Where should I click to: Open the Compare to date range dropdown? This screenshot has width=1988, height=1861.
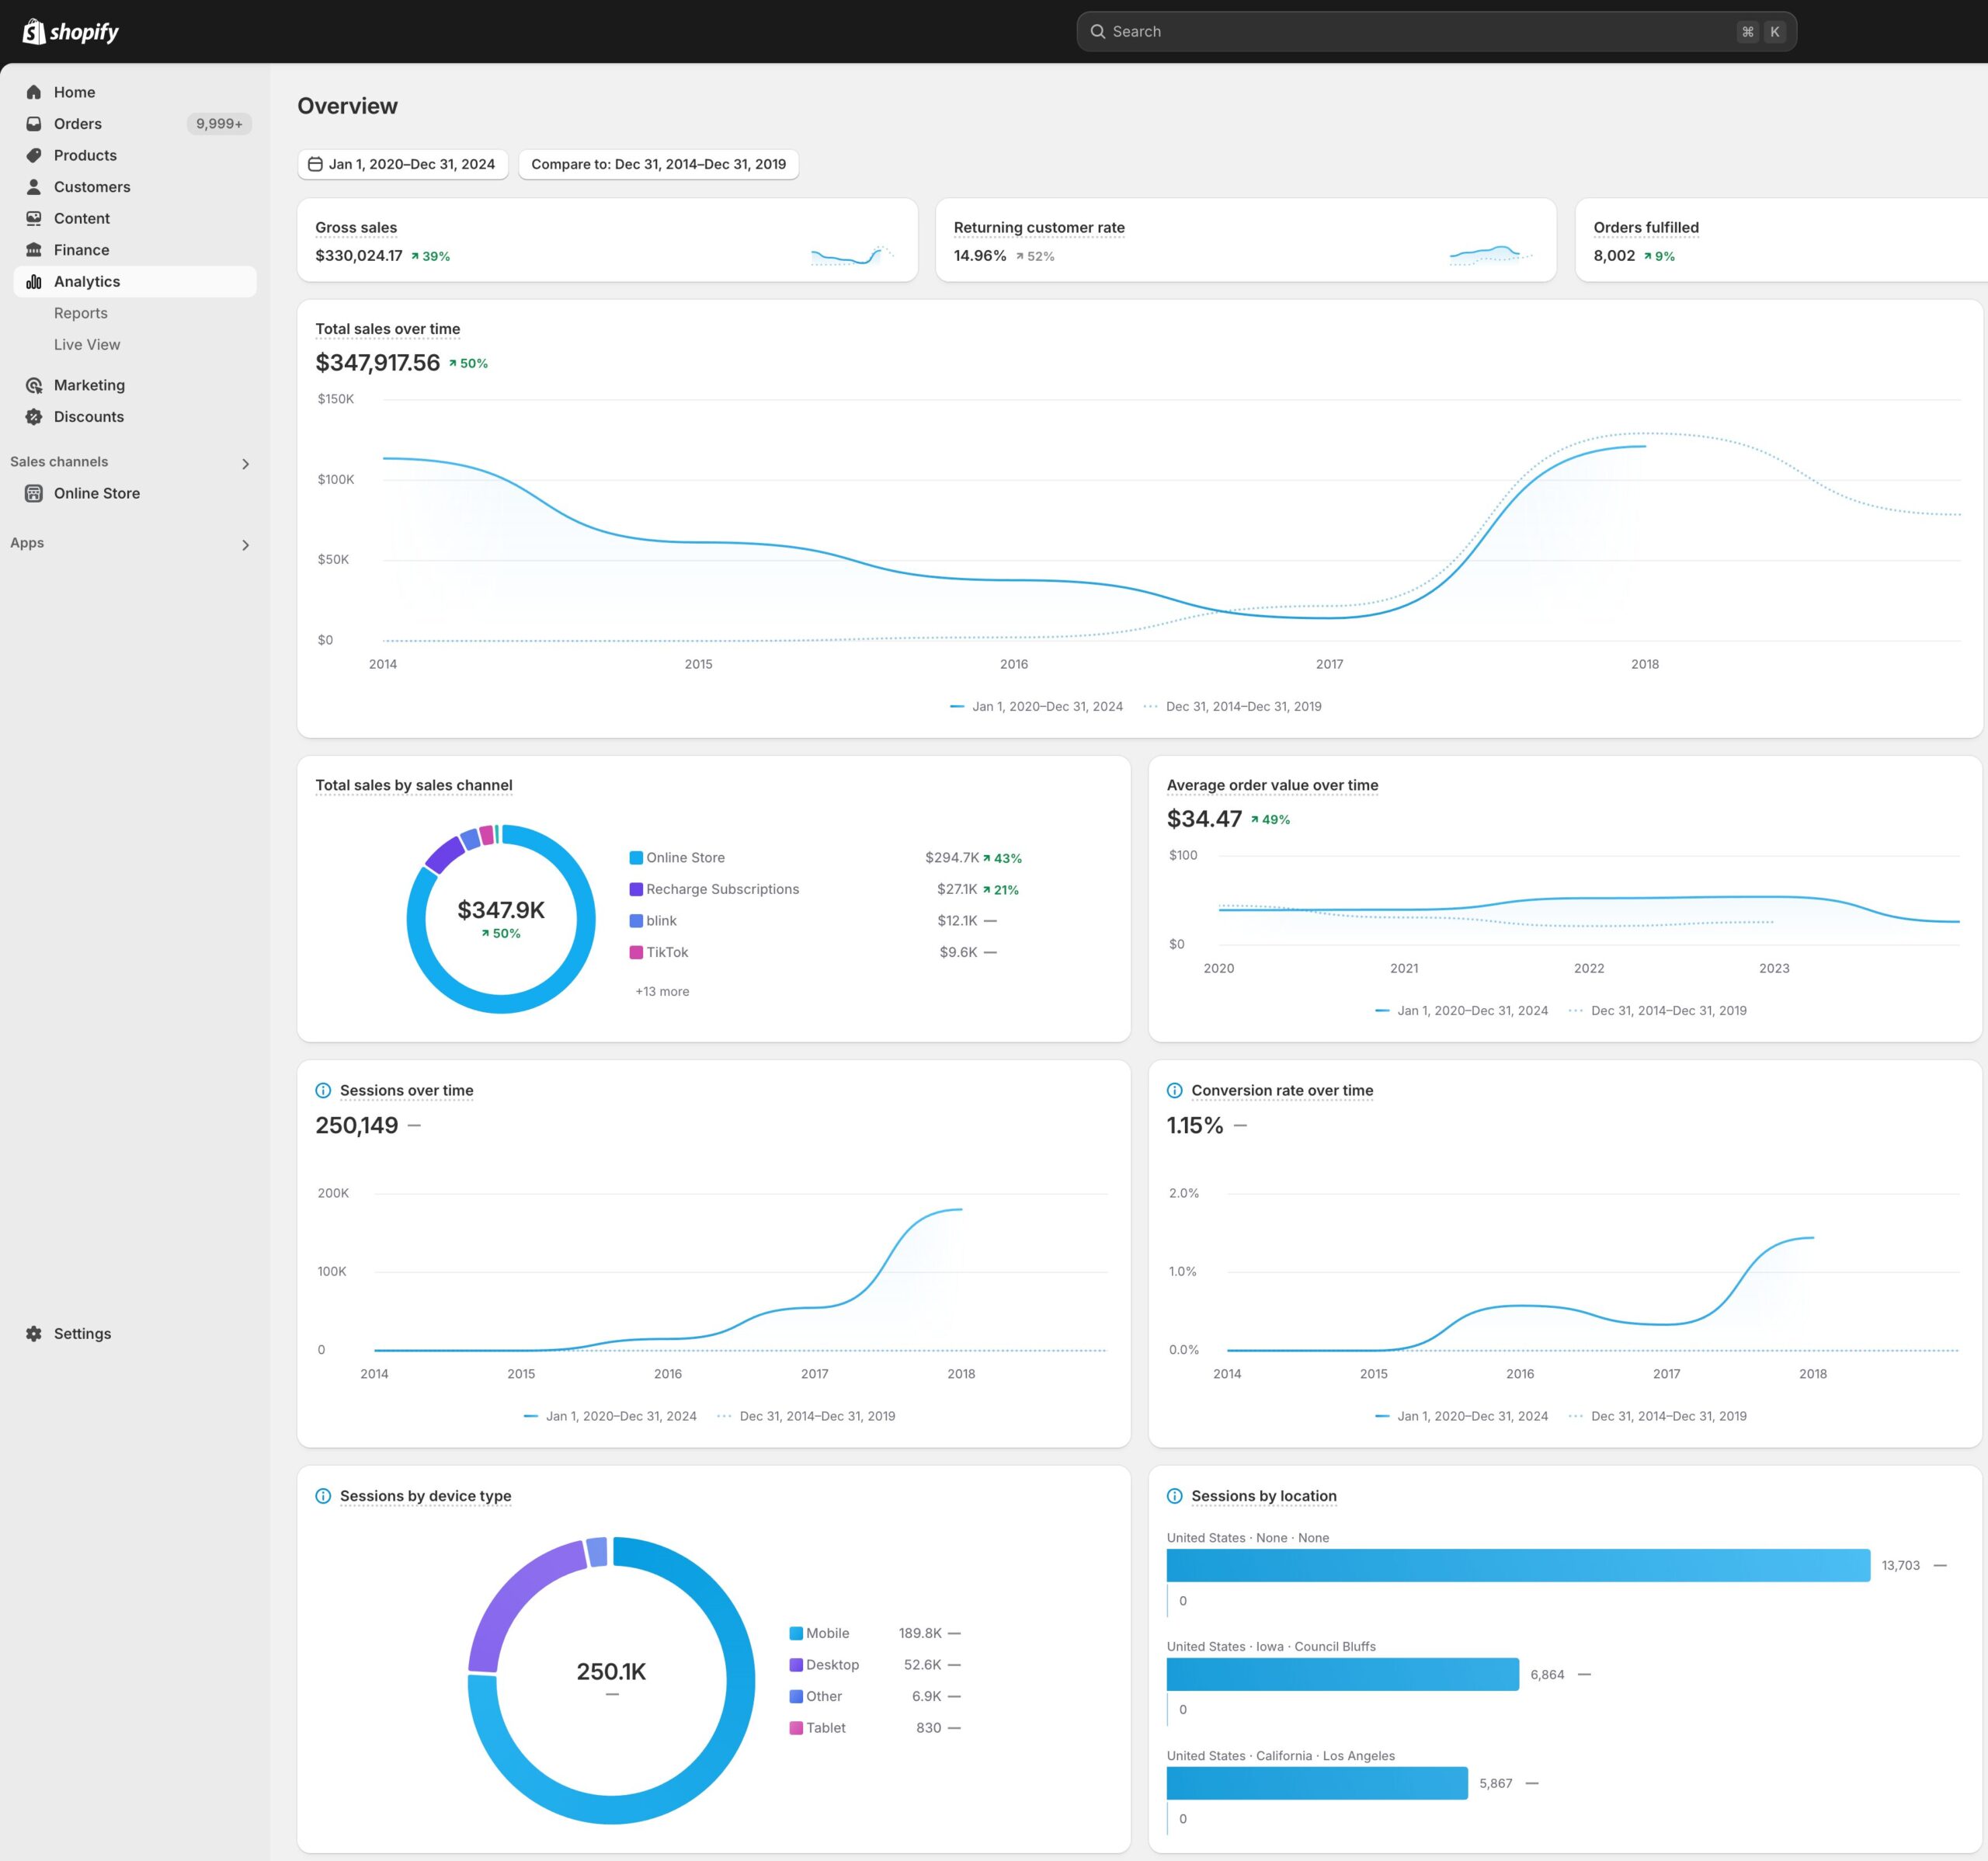tap(659, 164)
